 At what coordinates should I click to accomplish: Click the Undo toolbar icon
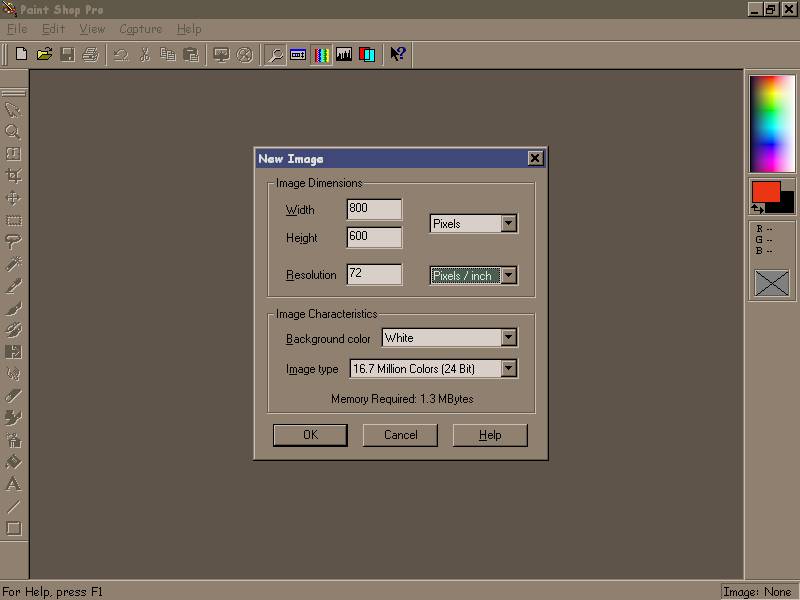[121, 54]
